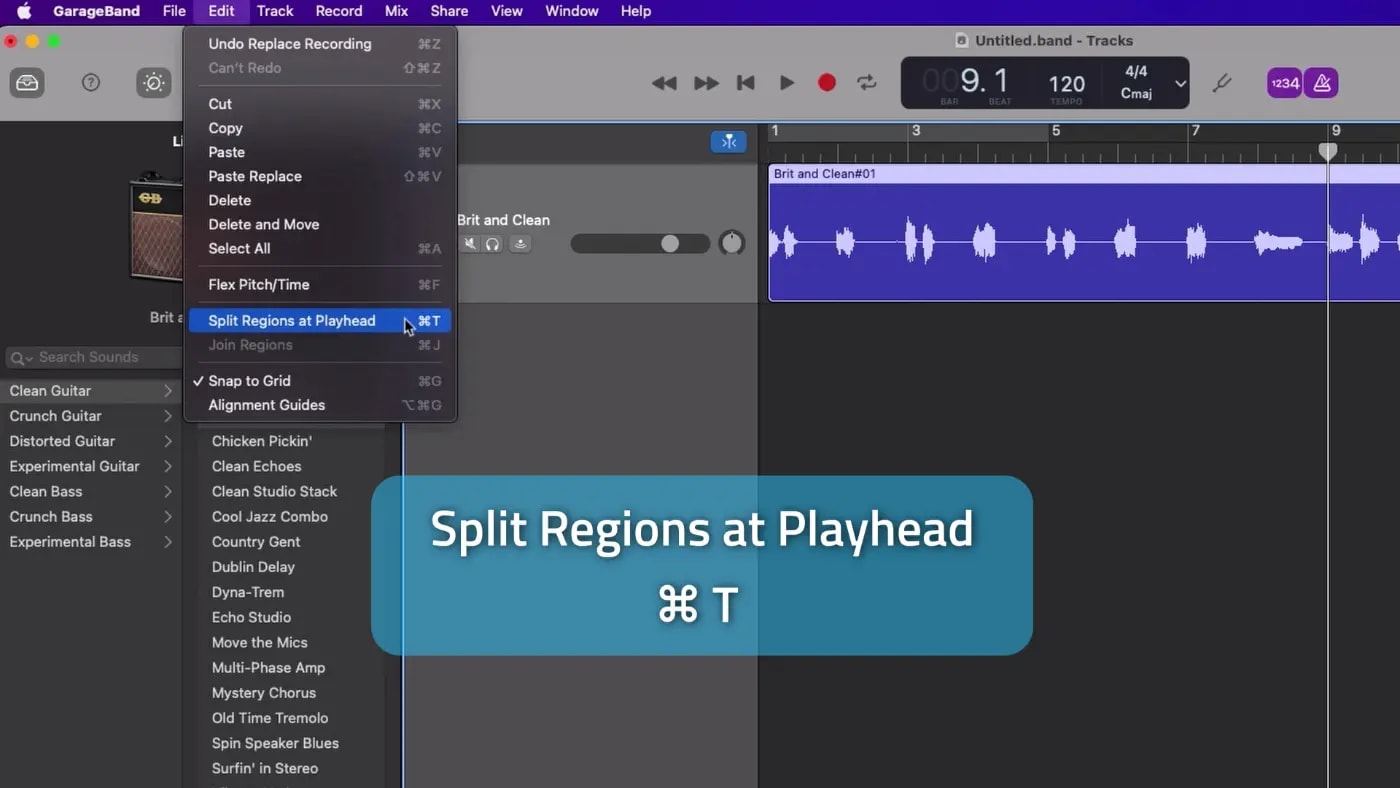This screenshot has width=1400, height=788.
Task: Enable the metronome toggle
Action: [x=1321, y=83]
